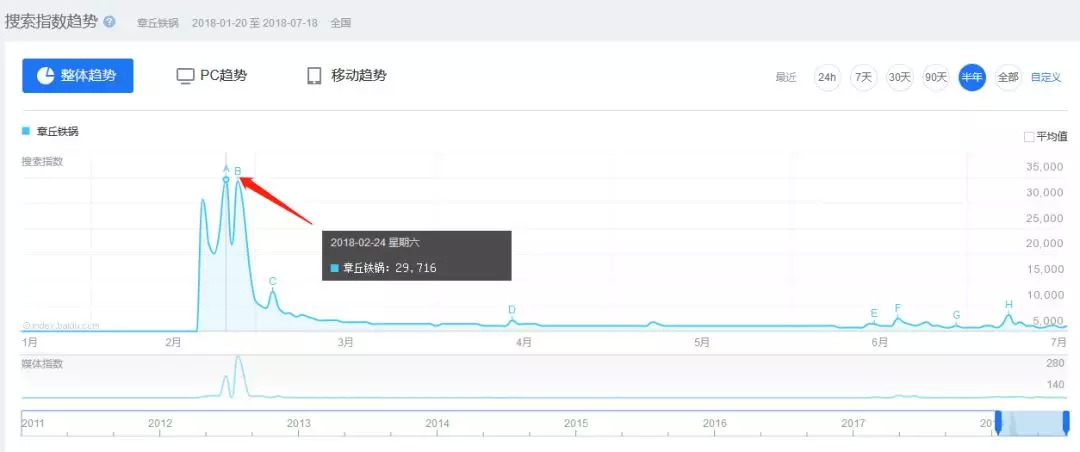Click the 搜索指数 axis label

pyautogui.click(x=42, y=162)
